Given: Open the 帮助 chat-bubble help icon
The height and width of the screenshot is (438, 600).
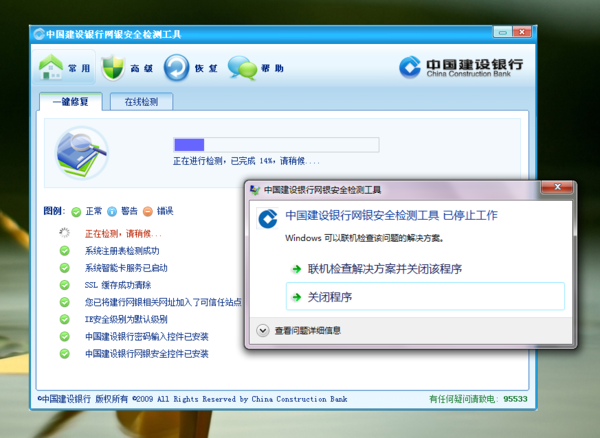Looking at the screenshot, I should click(x=242, y=68).
